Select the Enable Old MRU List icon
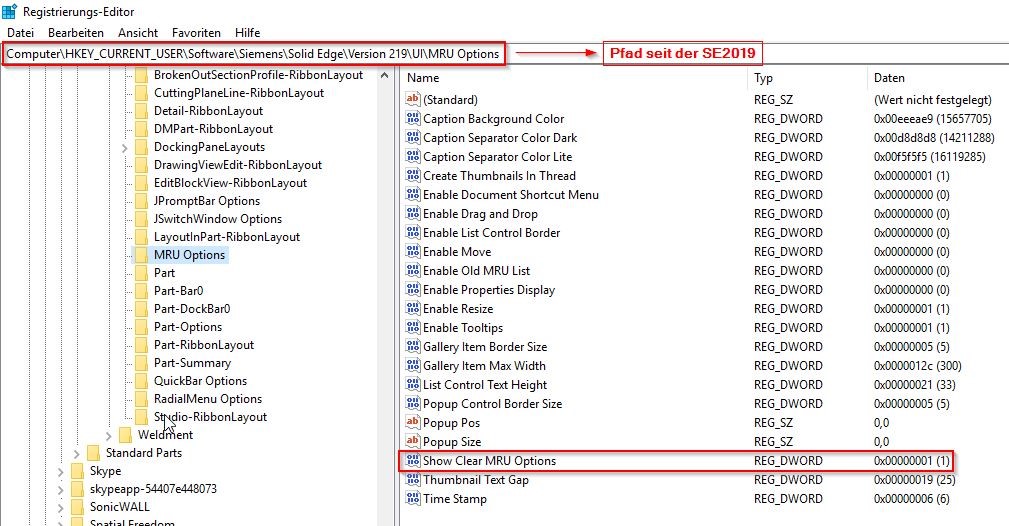Image resolution: width=1009 pixels, height=526 pixels. tap(412, 270)
